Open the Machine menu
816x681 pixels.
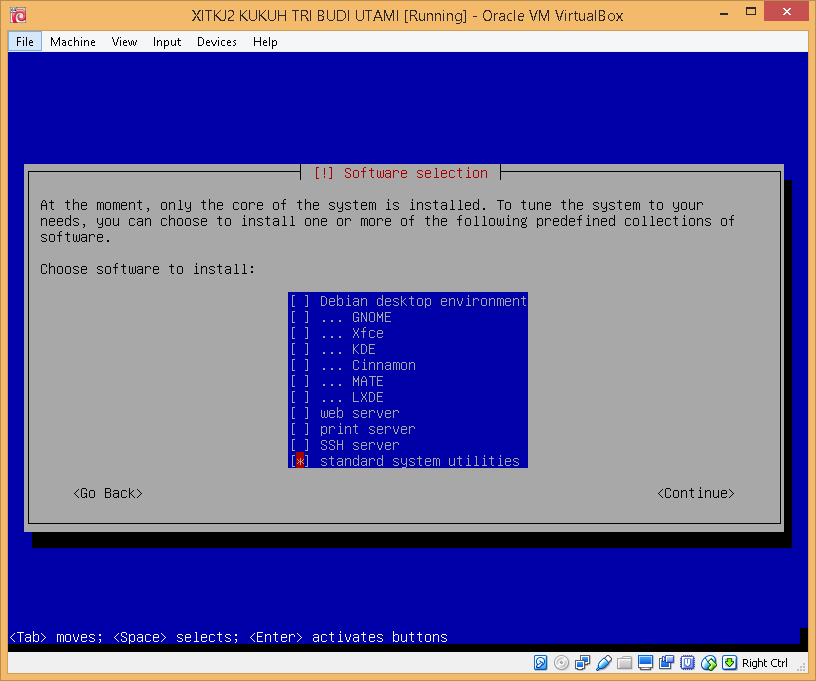click(x=73, y=42)
